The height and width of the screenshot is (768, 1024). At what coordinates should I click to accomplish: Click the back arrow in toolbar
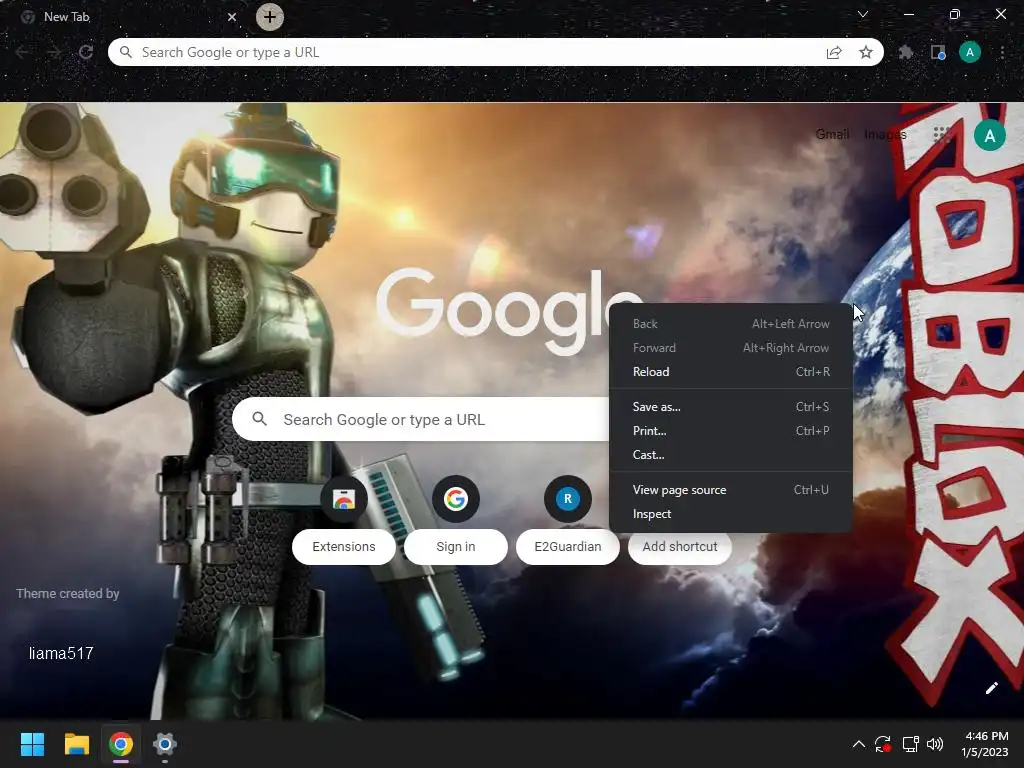pyautogui.click(x=22, y=52)
